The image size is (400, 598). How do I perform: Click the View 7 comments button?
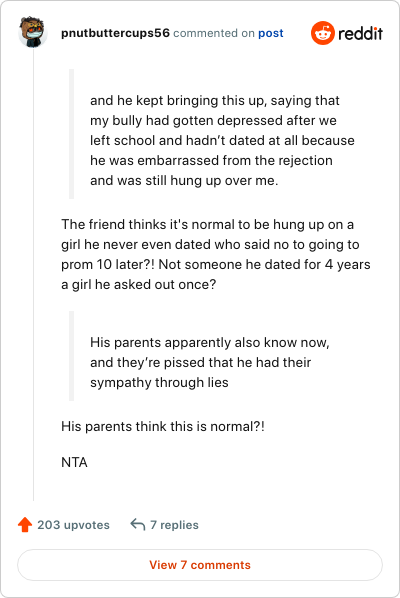[x=200, y=565]
